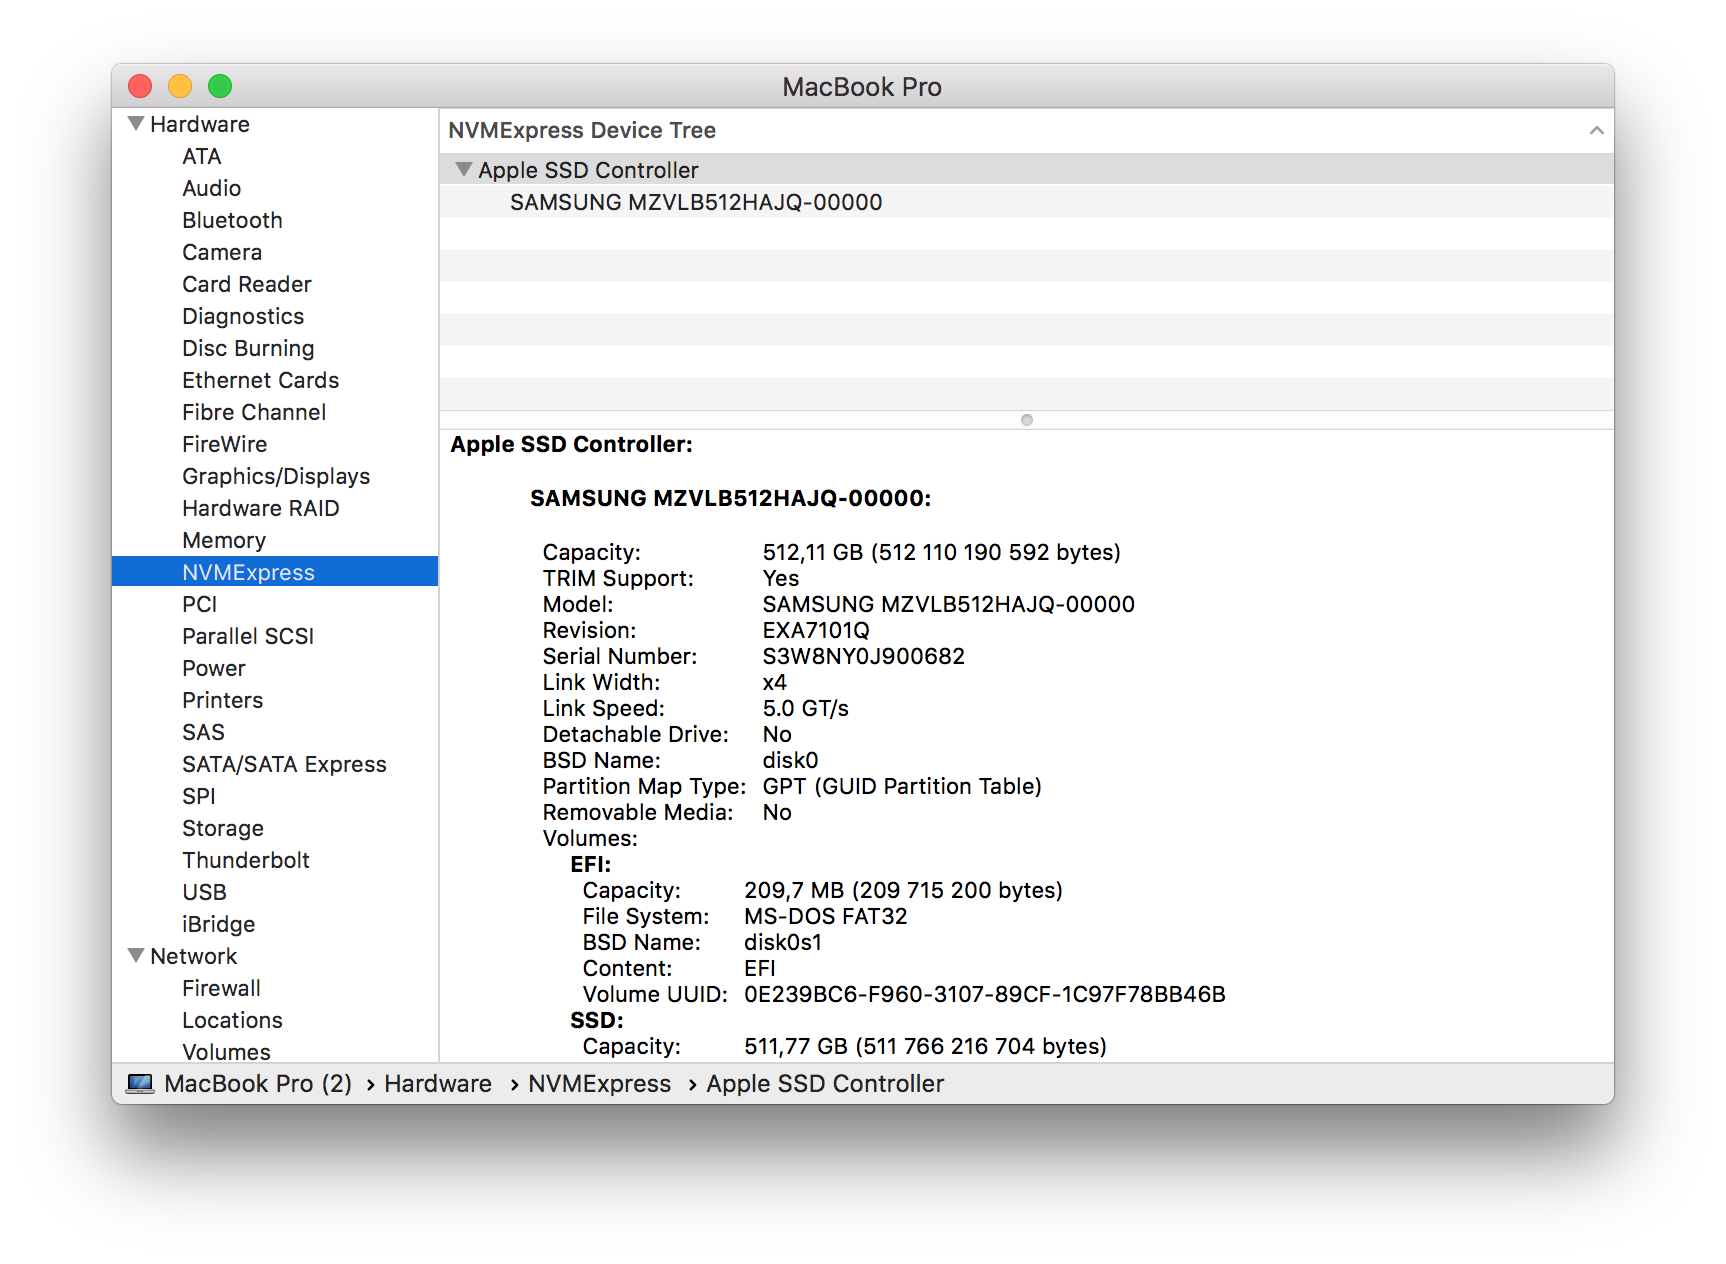Screen dimensions: 1726x1264
Task: Toggle sort arrow on NVMExpress Device Tree header
Action: click(x=1596, y=131)
